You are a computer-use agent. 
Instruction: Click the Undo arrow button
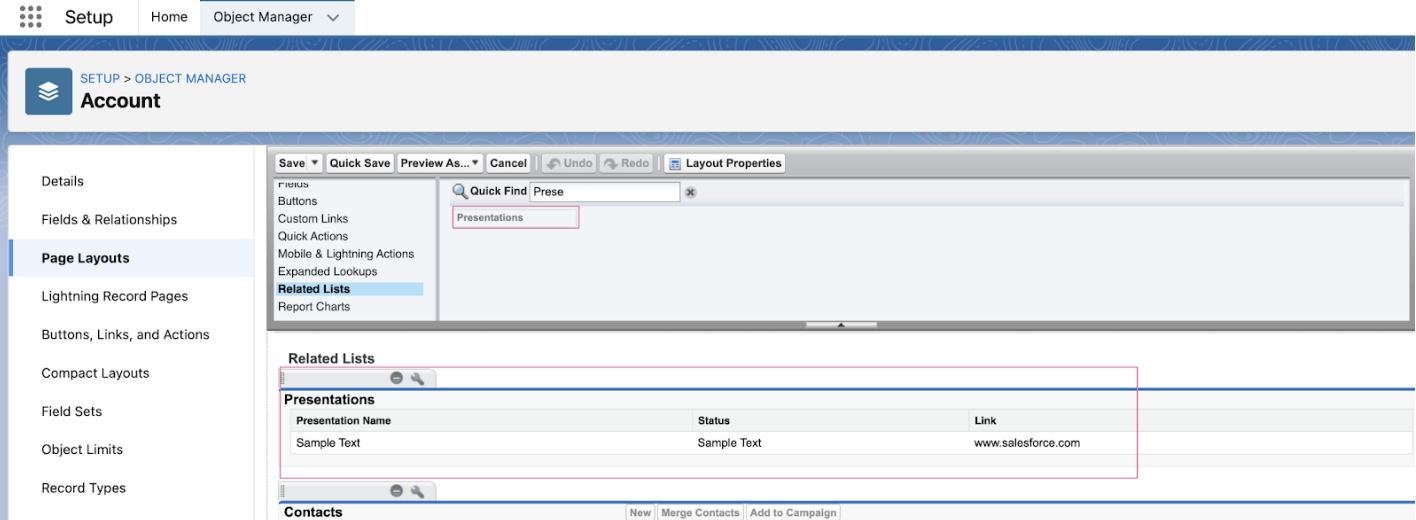[568, 163]
